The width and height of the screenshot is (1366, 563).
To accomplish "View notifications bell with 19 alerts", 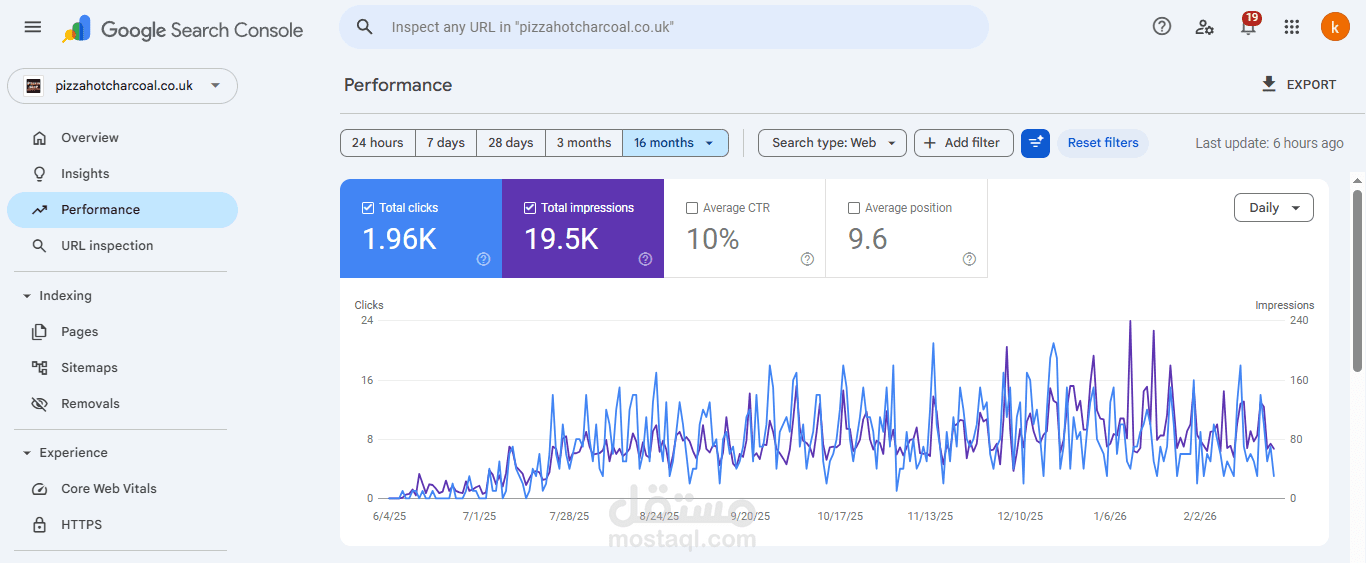I will coord(1248,26).
